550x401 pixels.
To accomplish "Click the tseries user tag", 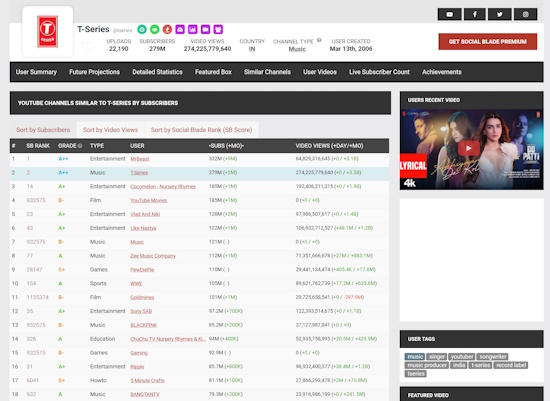I will [416, 374].
